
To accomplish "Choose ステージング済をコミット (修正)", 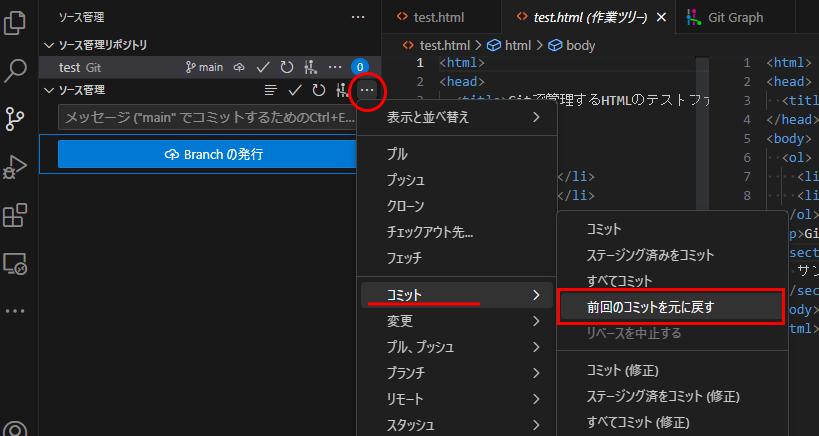I will 672,396.
